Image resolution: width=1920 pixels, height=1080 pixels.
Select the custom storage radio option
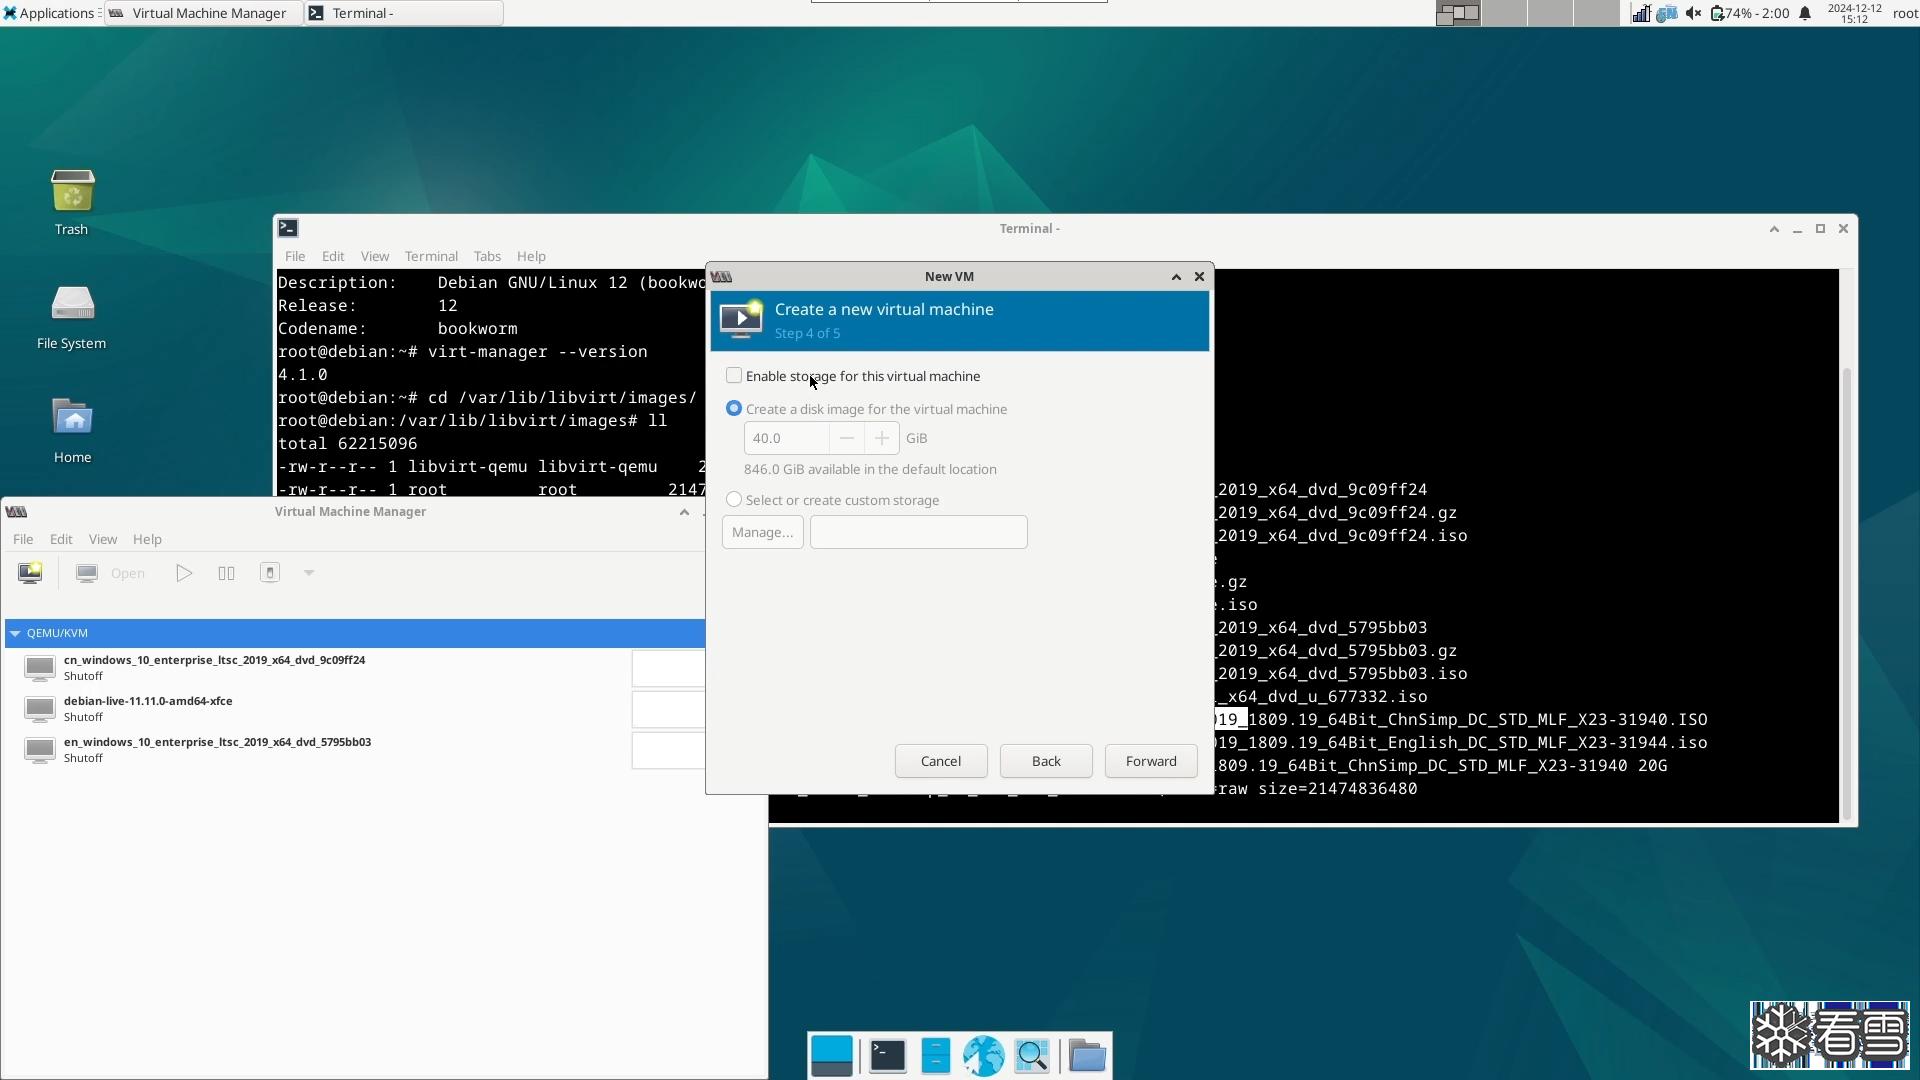tap(734, 500)
